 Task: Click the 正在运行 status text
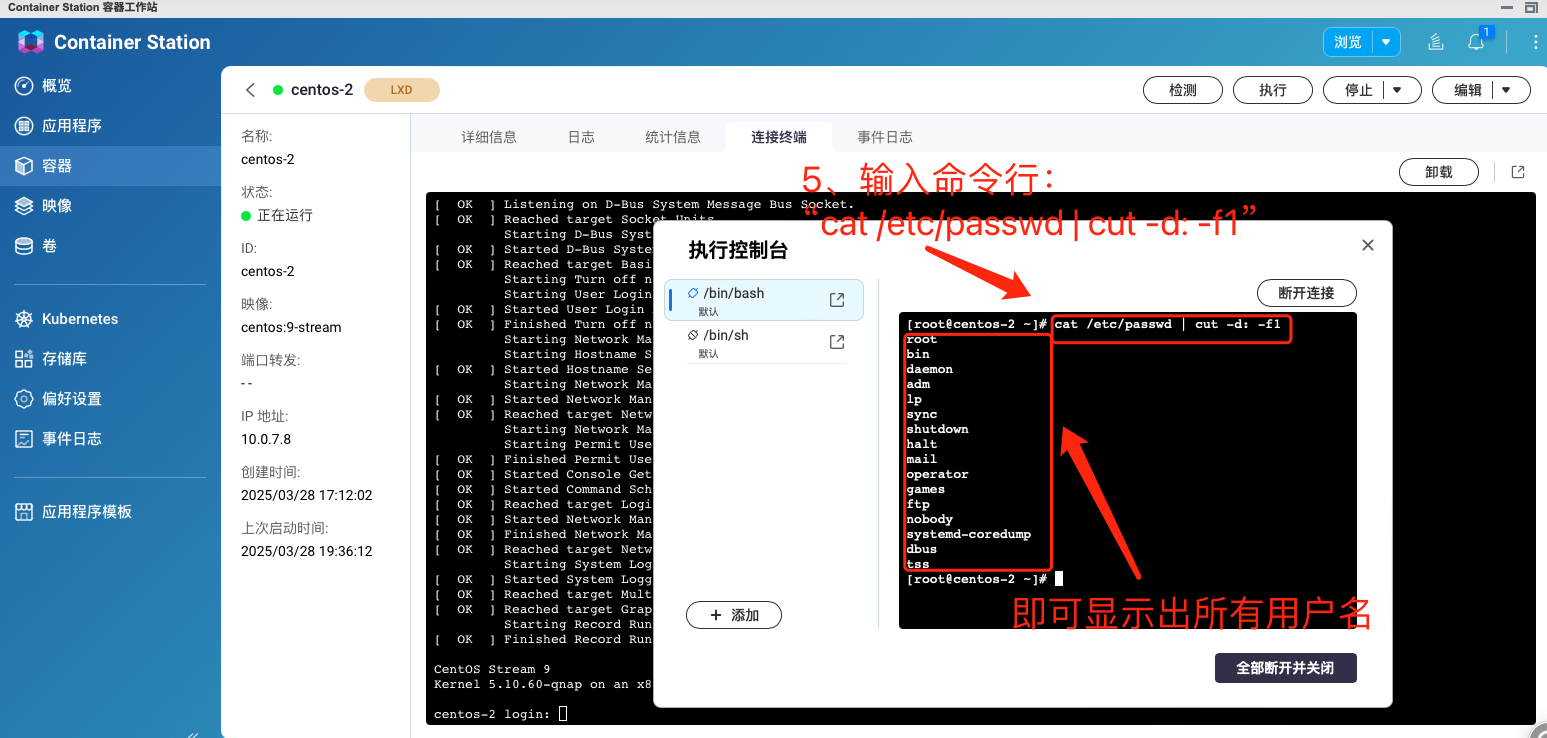pos(285,215)
